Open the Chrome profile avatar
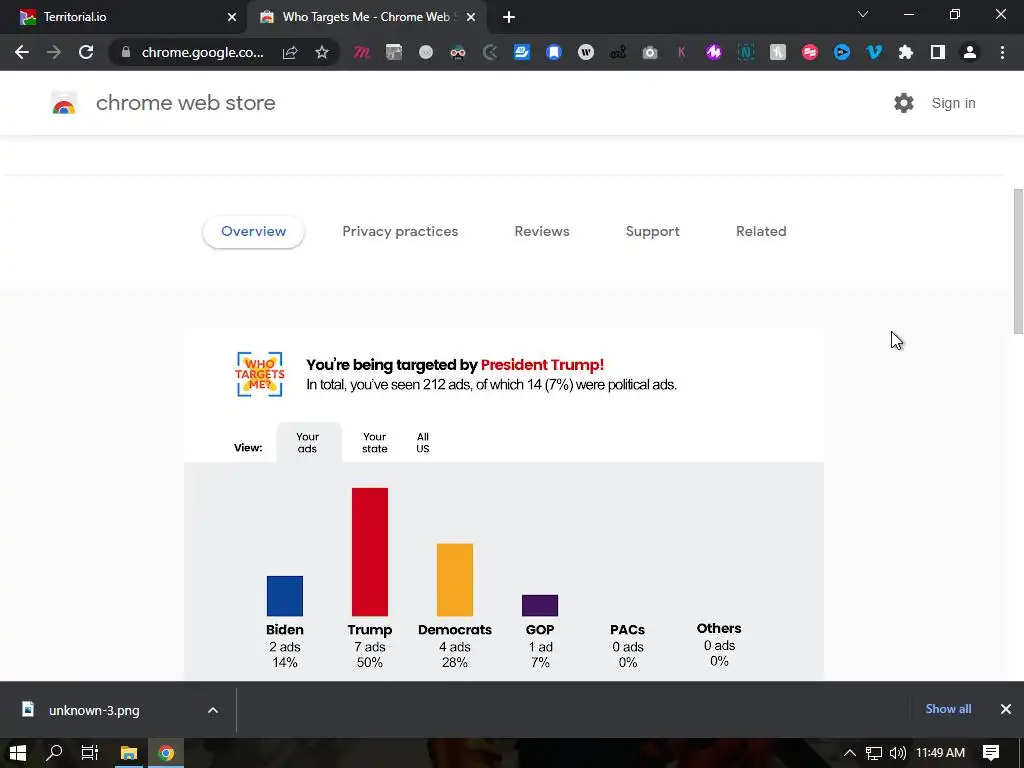 click(970, 52)
